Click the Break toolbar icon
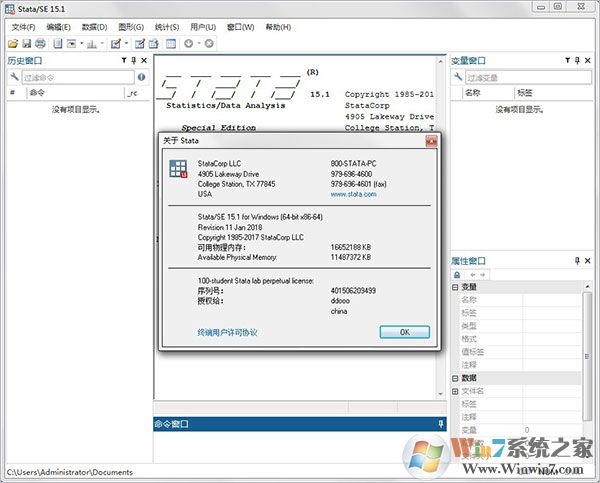This screenshot has height=483, width=600. click(x=209, y=44)
